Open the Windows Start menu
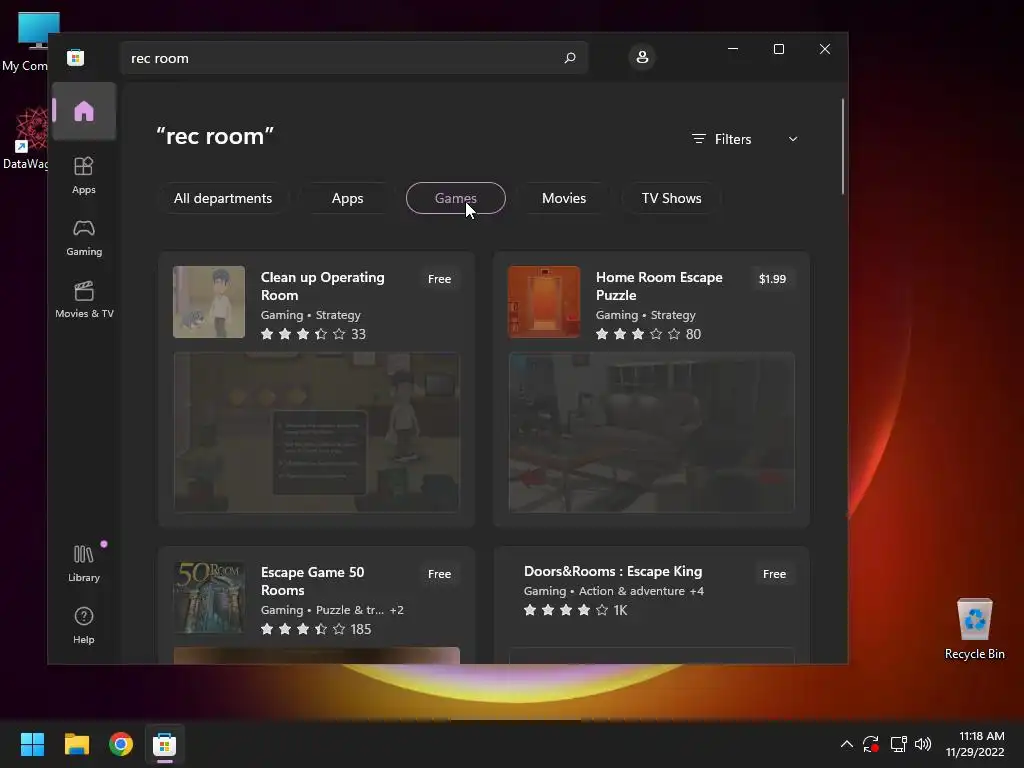This screenshot has width=1024, height=768. (x=32, y=744)
